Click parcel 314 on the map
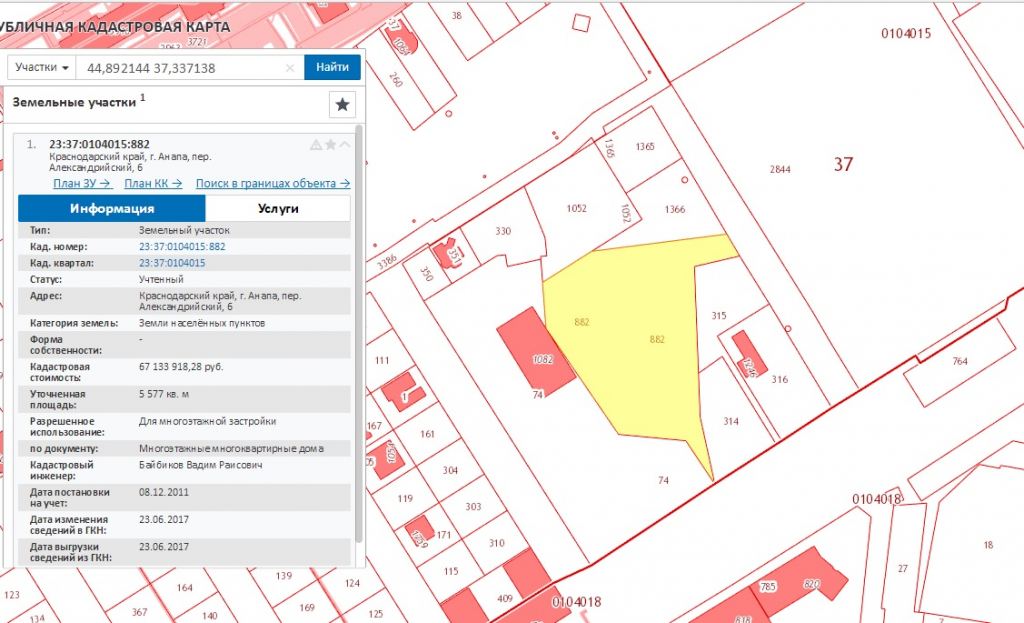Screen dimensions: 1024x623 tap(731, 421)
